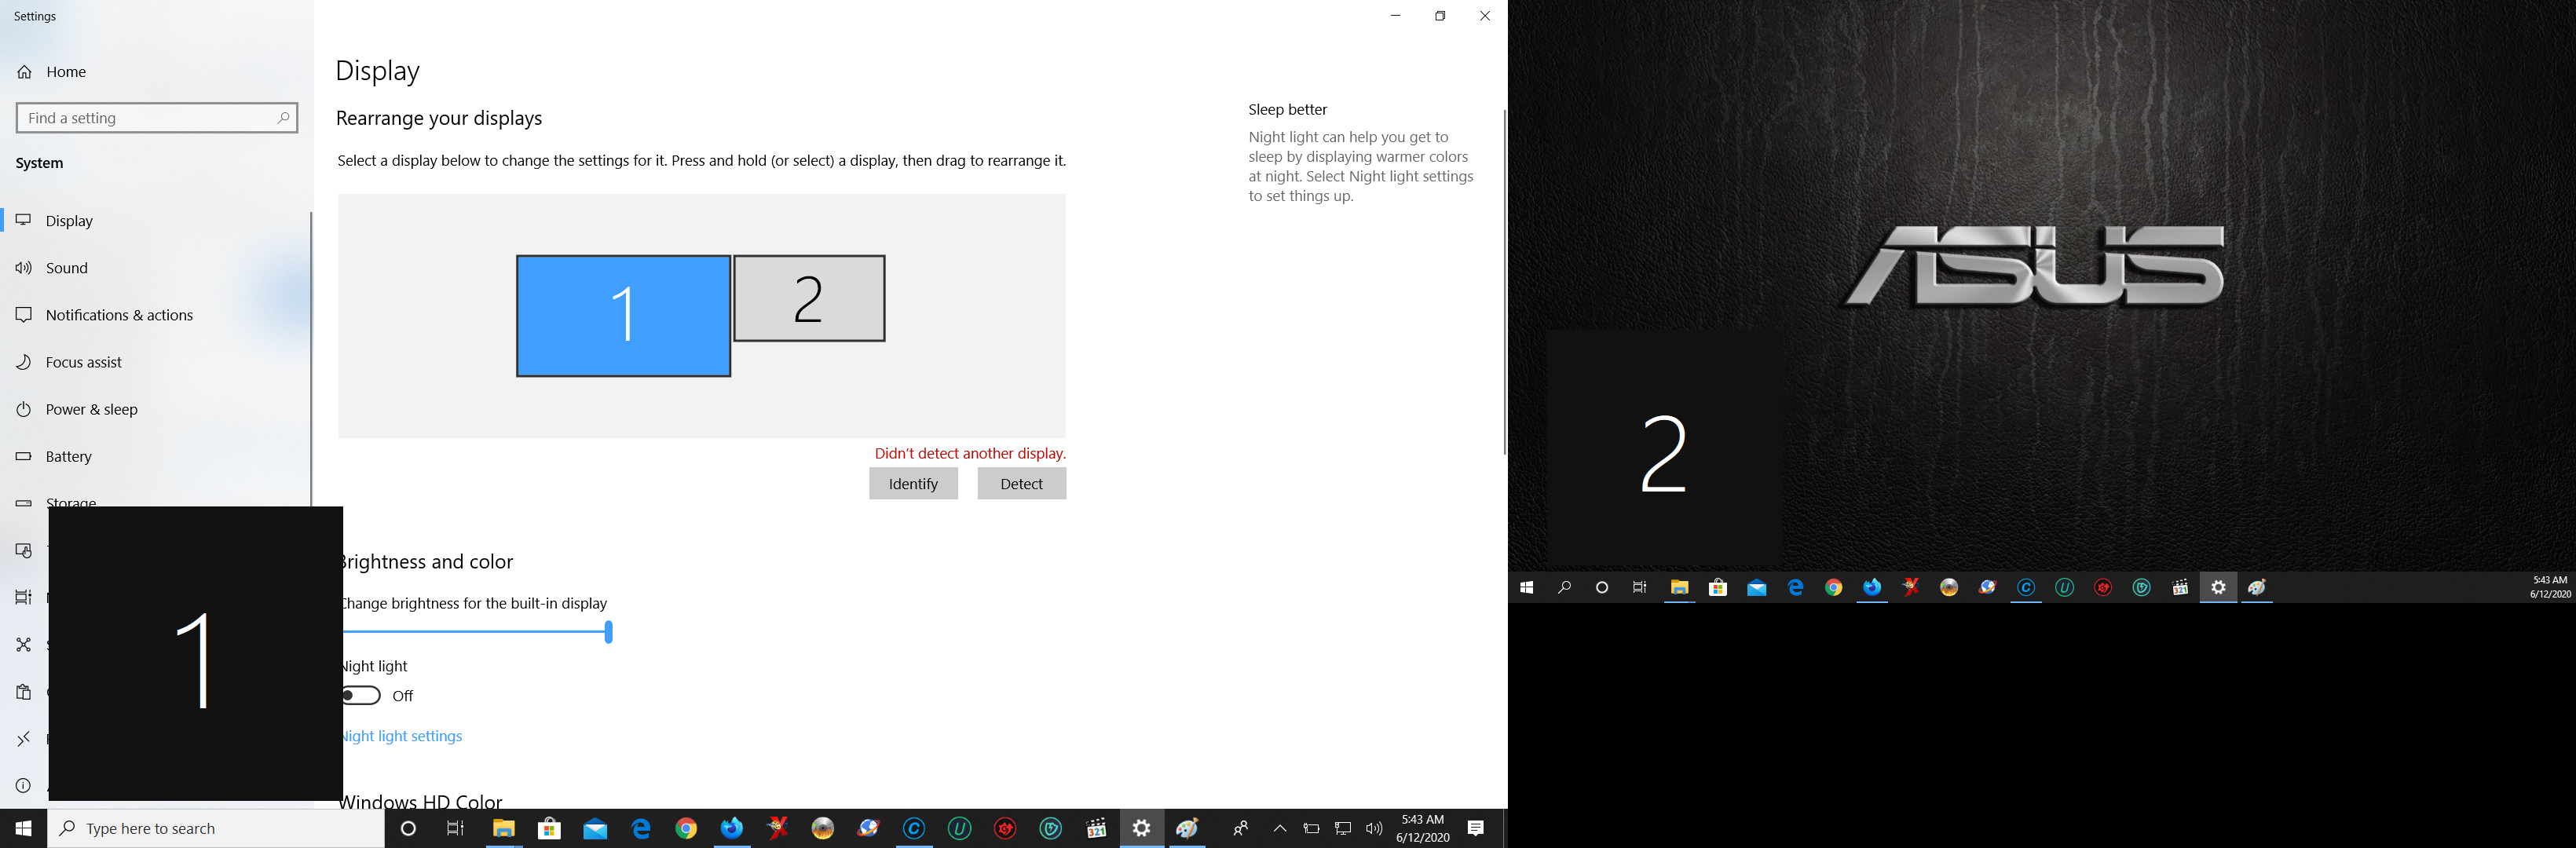2576x848 pixels.
Task: Click the speaker volume tray icon
Action: pyautogui.click(x=1374, y=828)
